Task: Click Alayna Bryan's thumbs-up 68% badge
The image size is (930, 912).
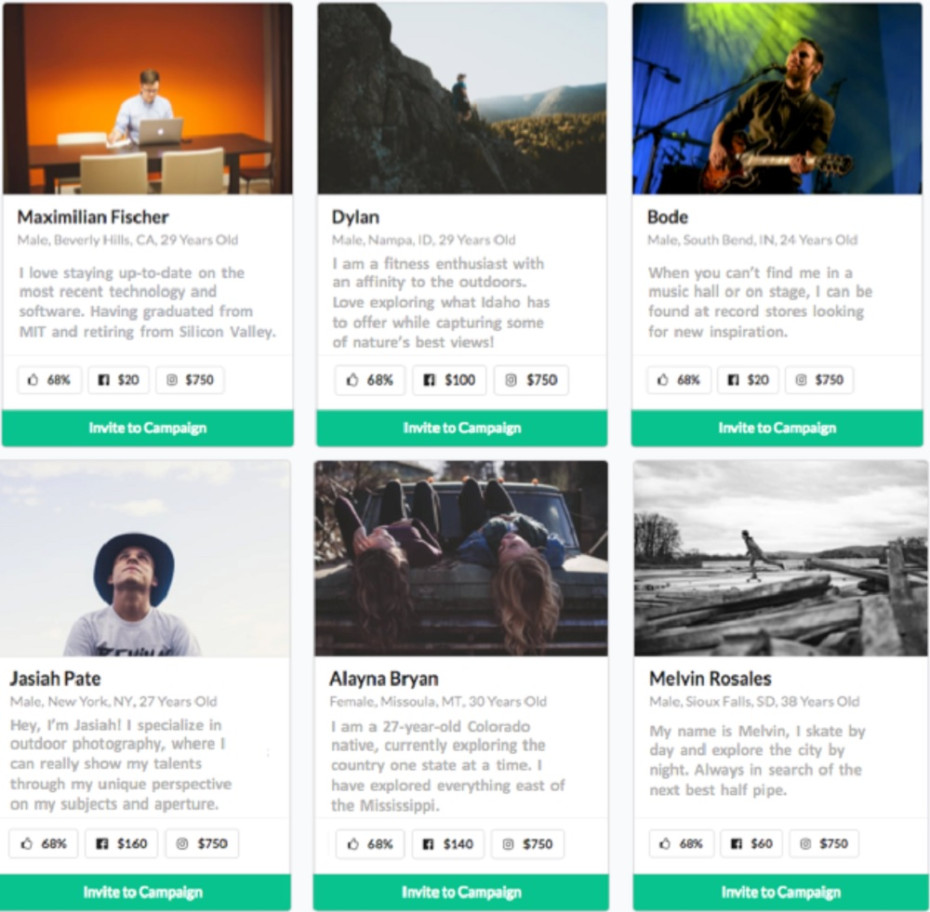Action: coord(370,844)
